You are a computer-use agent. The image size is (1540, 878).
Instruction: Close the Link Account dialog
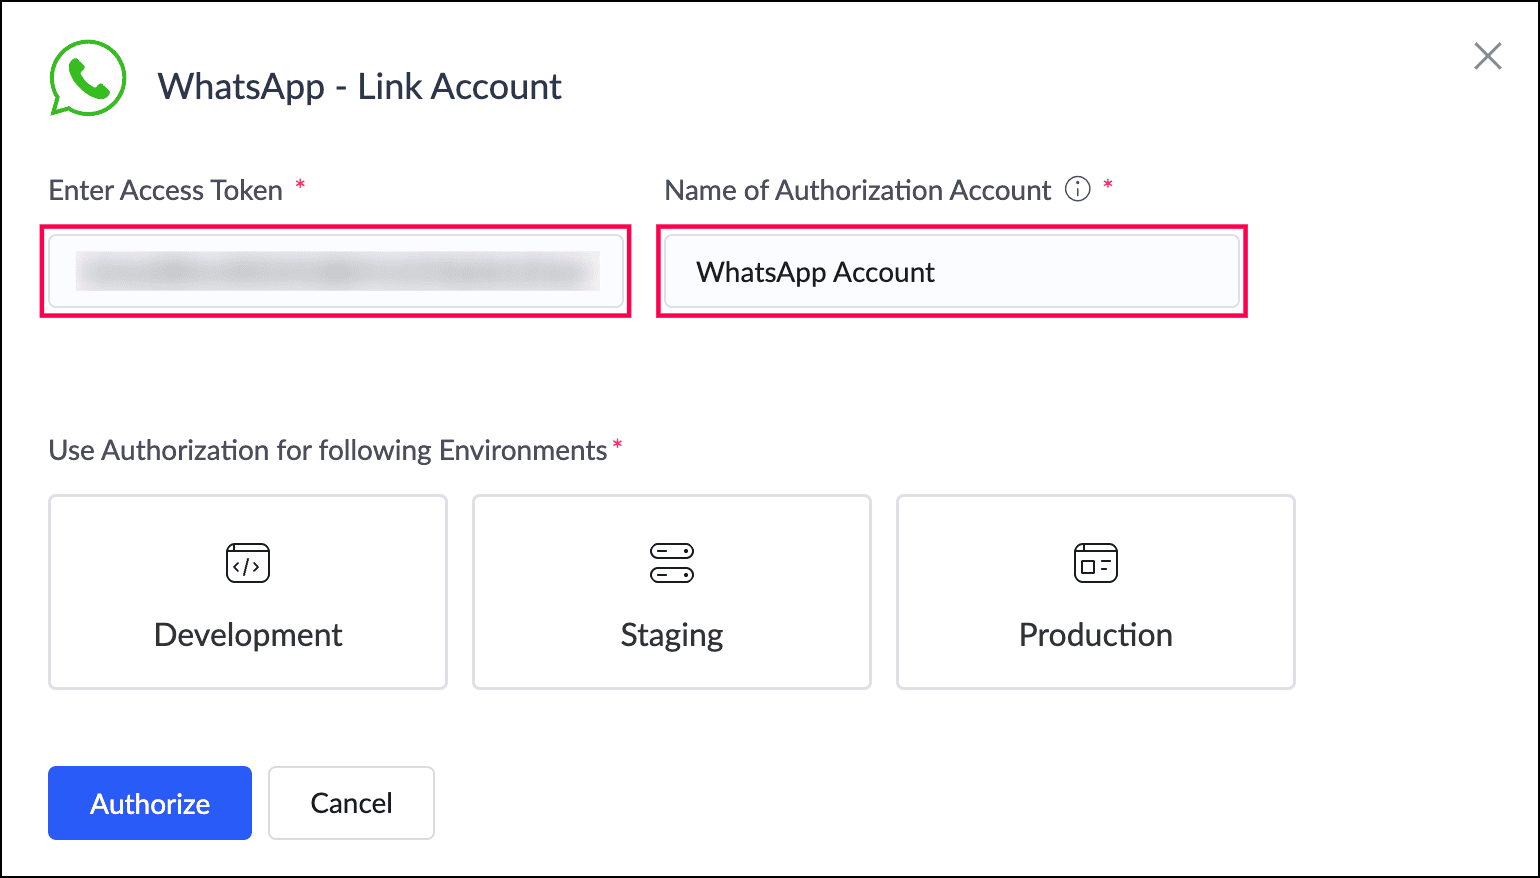tap(1487, 57)
